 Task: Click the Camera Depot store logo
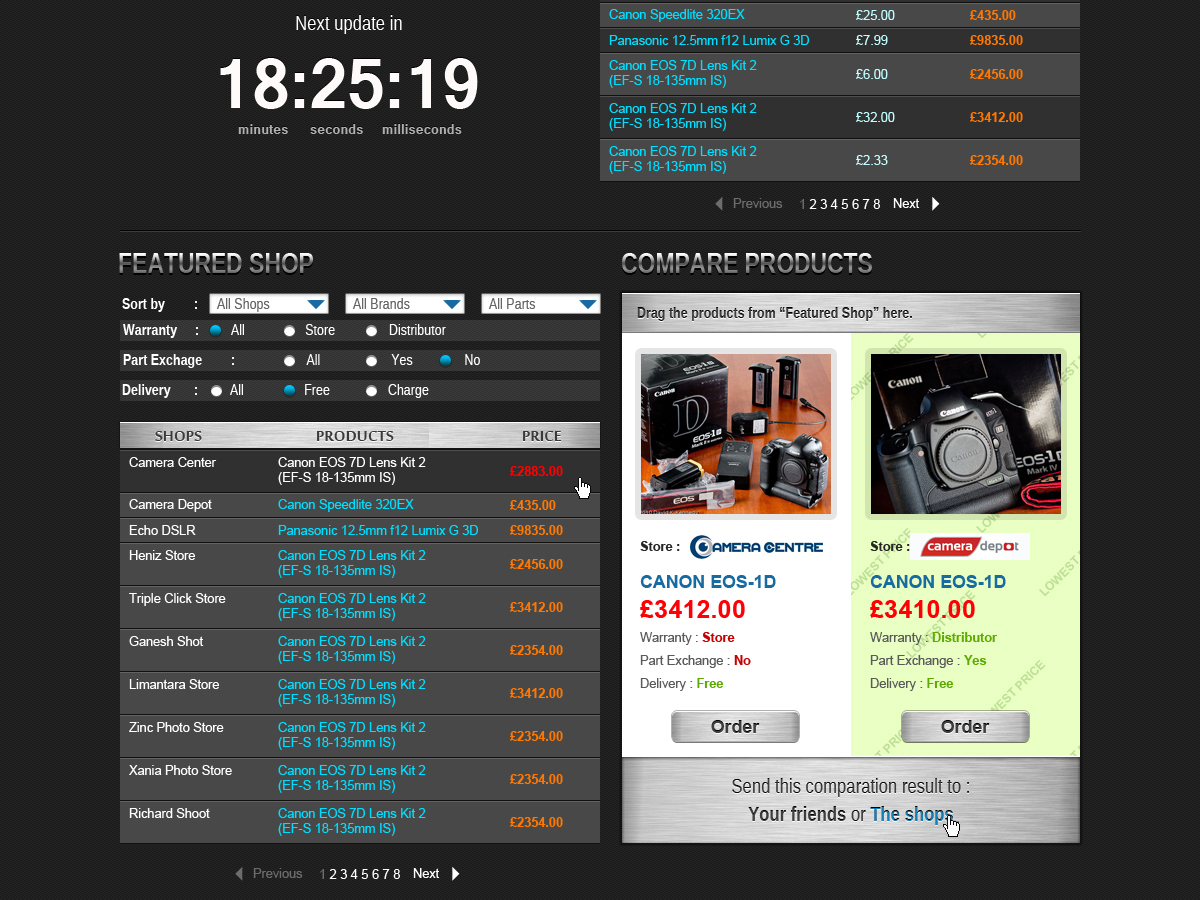[x=970, y=546]
